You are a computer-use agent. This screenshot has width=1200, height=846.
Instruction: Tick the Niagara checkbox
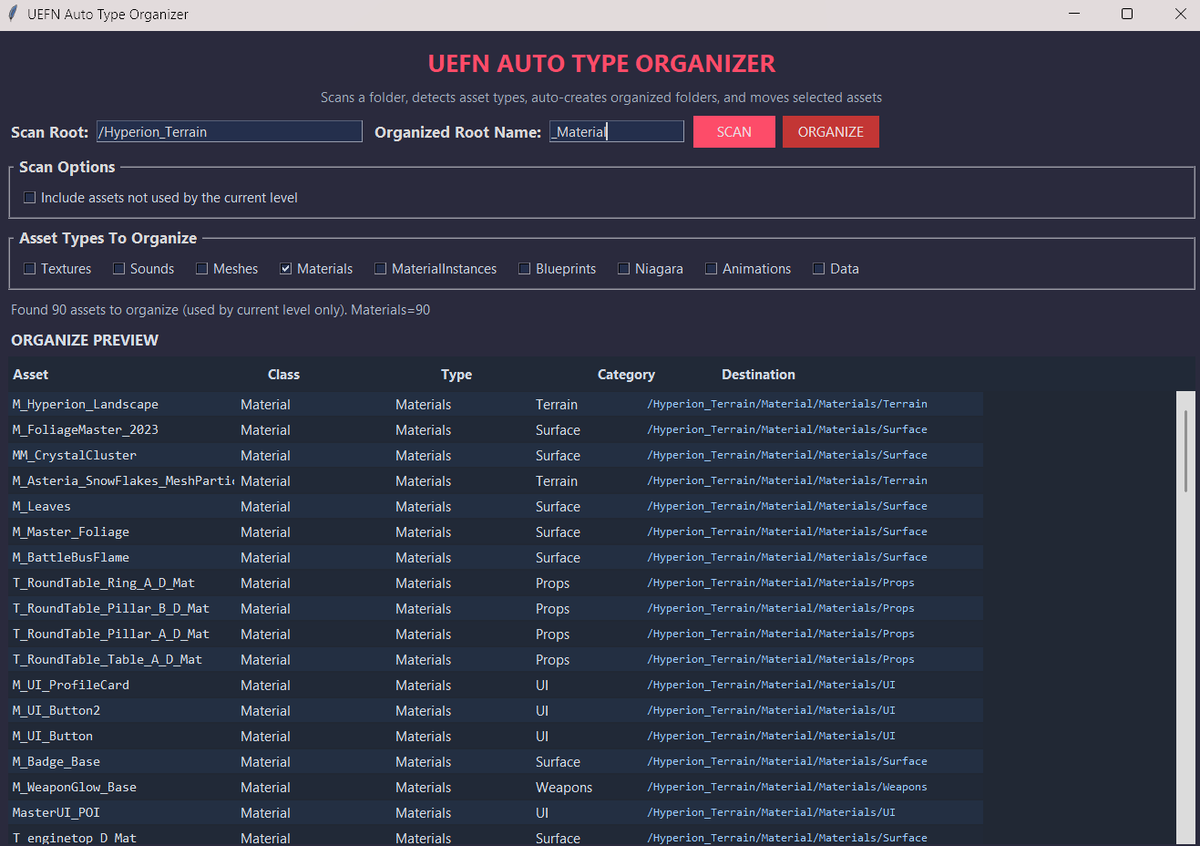624,269
